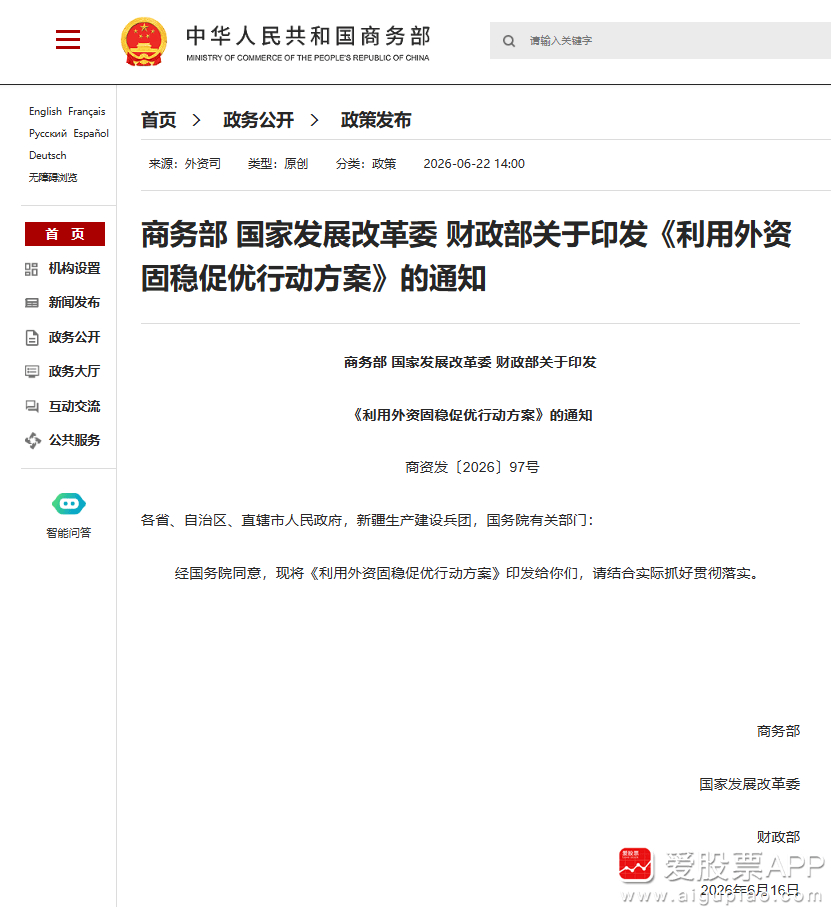The width and height of the screenshot is (831, 907).
Task: Click the 财政部 signature line
Action: tap(778, 836)
